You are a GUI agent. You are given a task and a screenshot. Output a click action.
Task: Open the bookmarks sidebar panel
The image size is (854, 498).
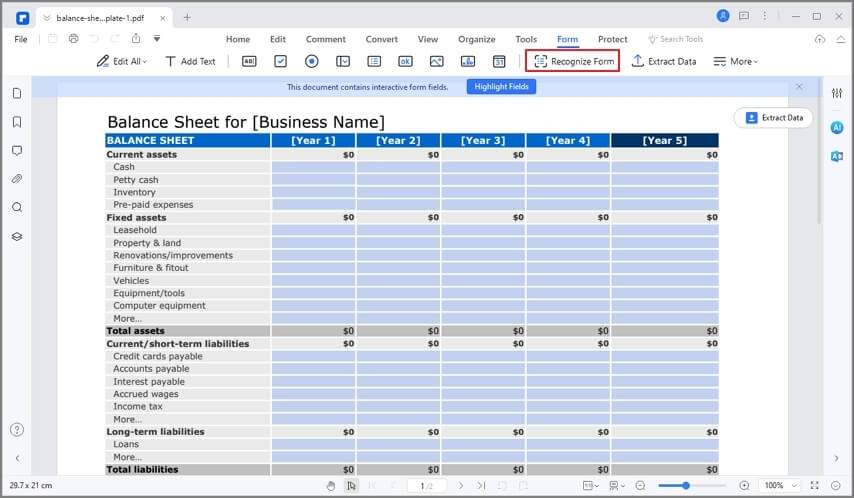[17, 122]
